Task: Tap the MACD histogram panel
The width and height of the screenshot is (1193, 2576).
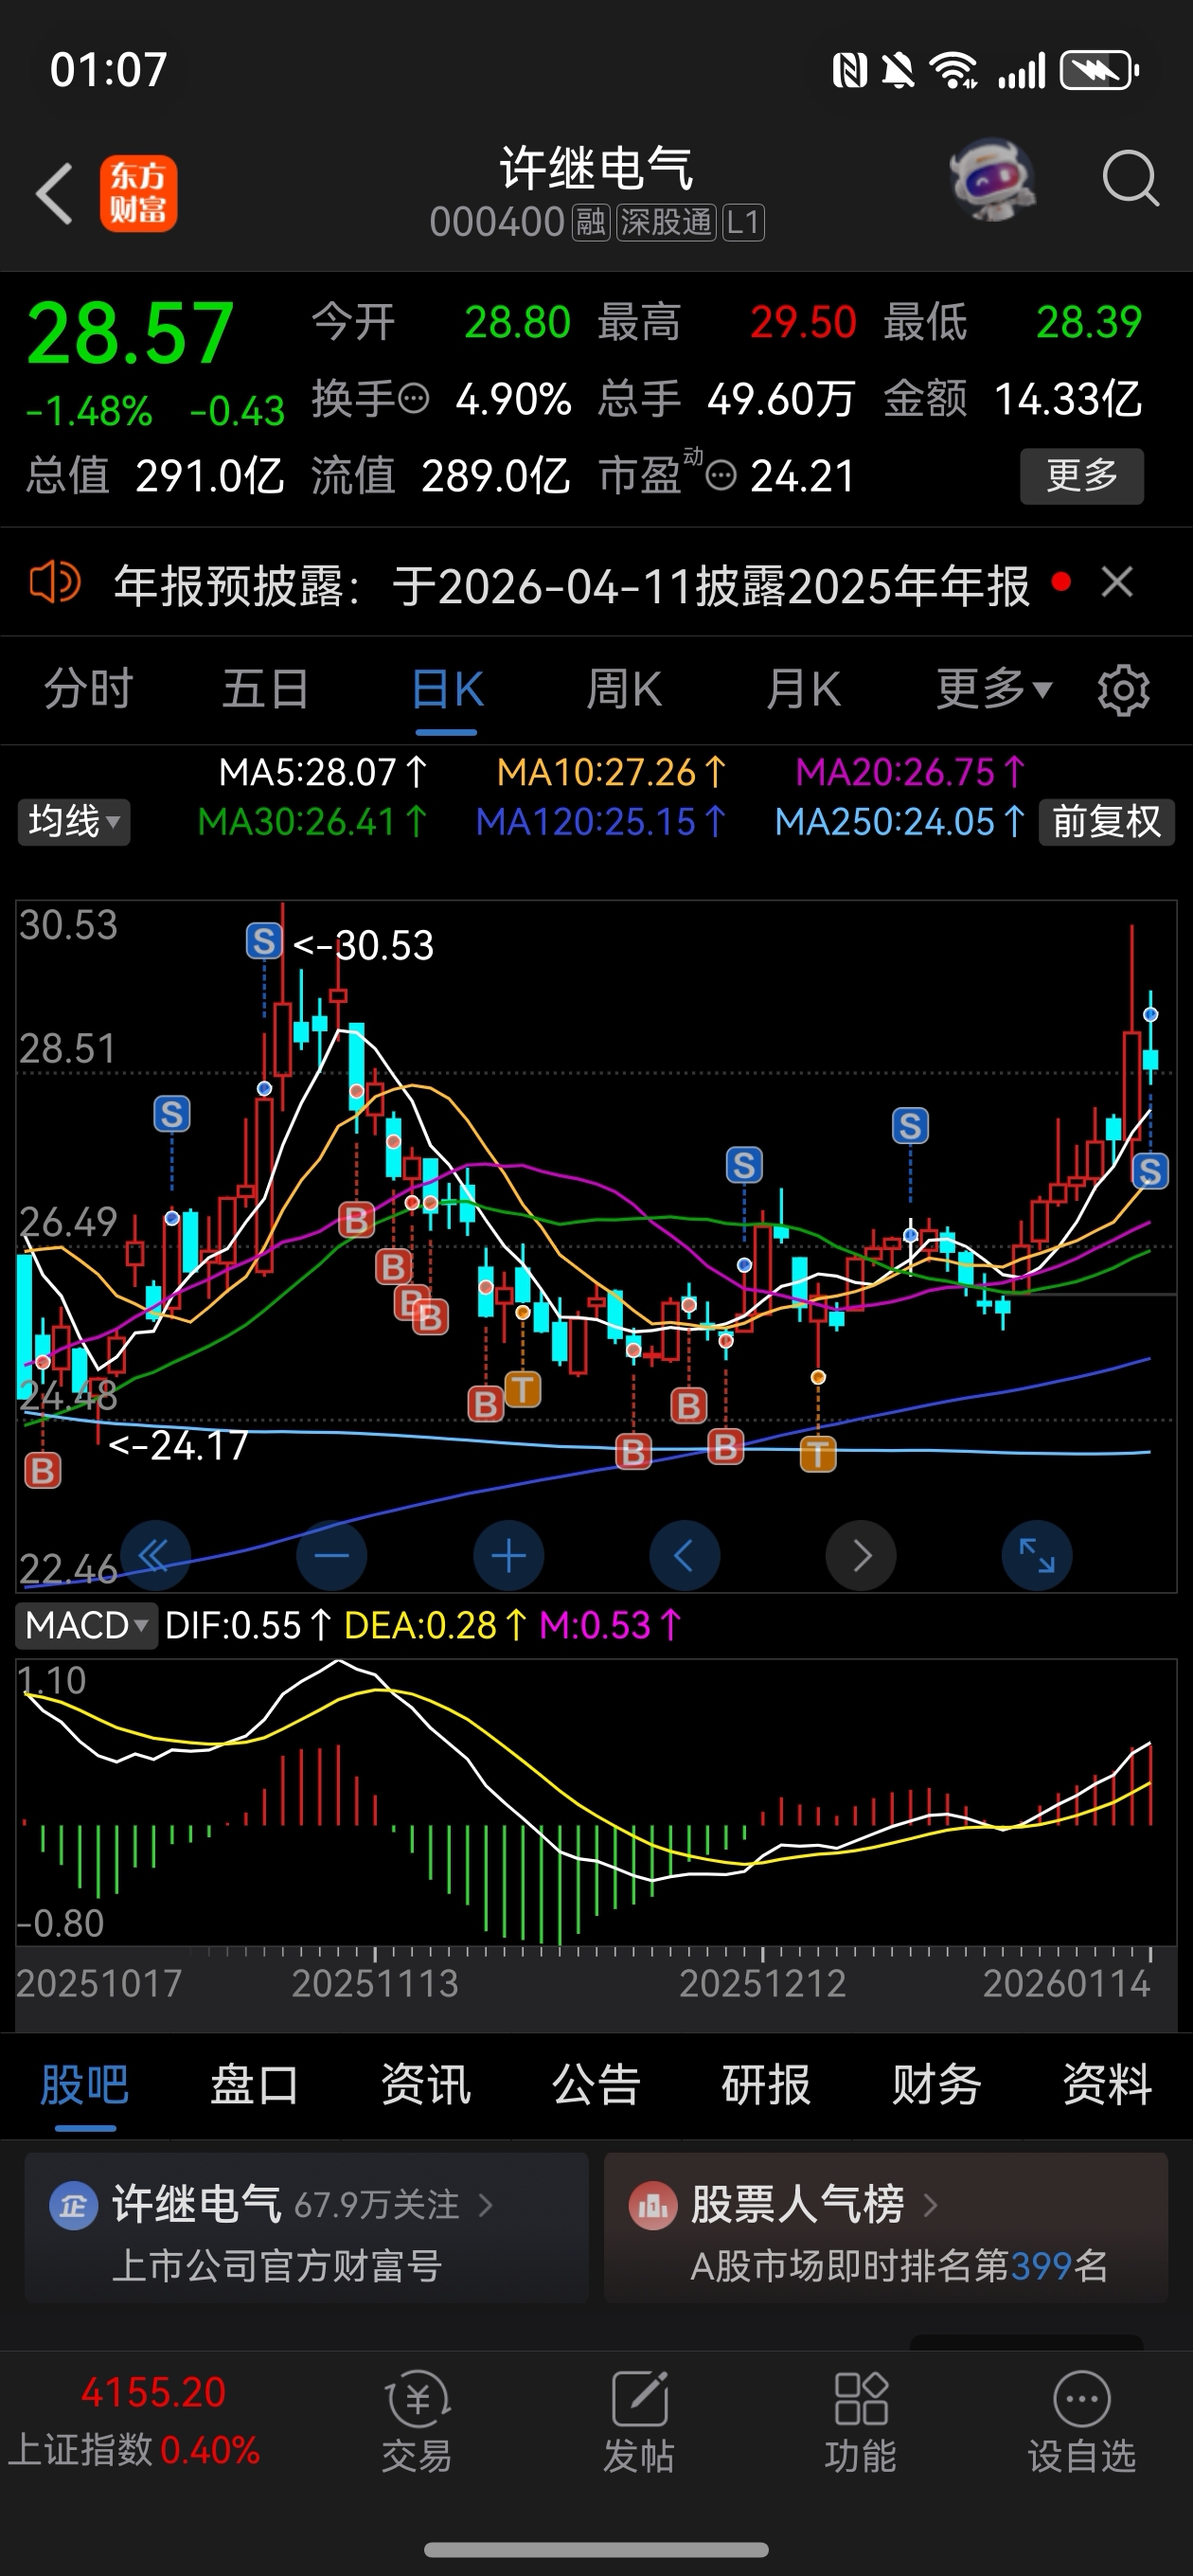Action: (596, 1802)
